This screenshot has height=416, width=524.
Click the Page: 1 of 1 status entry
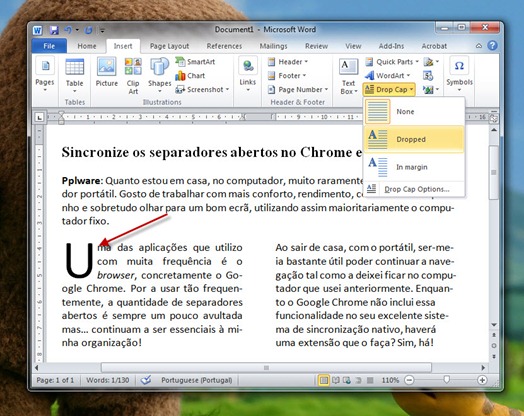55,380
